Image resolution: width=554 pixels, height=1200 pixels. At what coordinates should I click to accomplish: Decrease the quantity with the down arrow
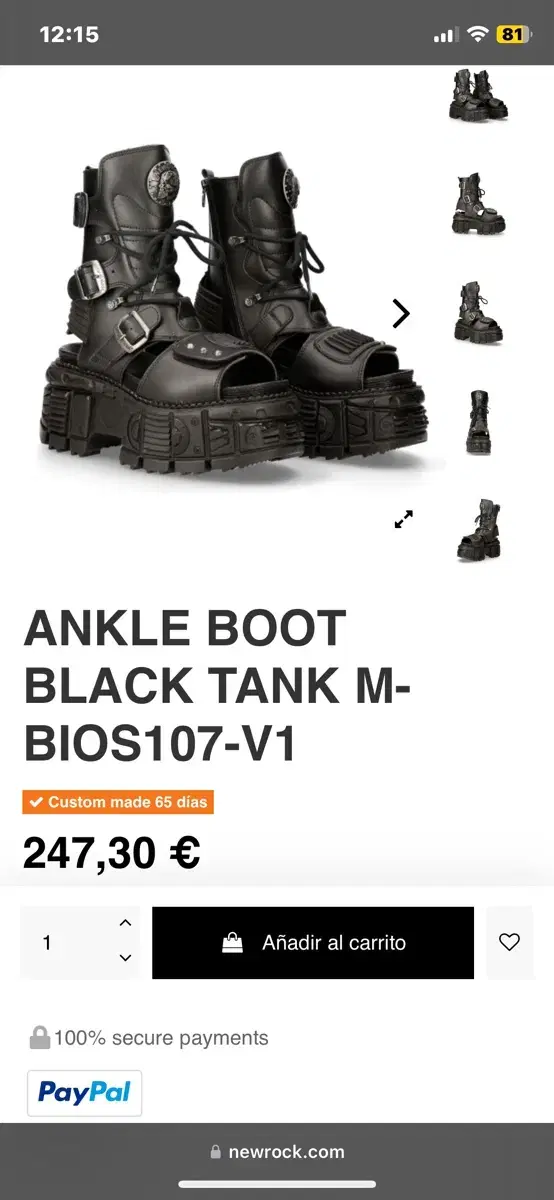[x=125, y=958]
